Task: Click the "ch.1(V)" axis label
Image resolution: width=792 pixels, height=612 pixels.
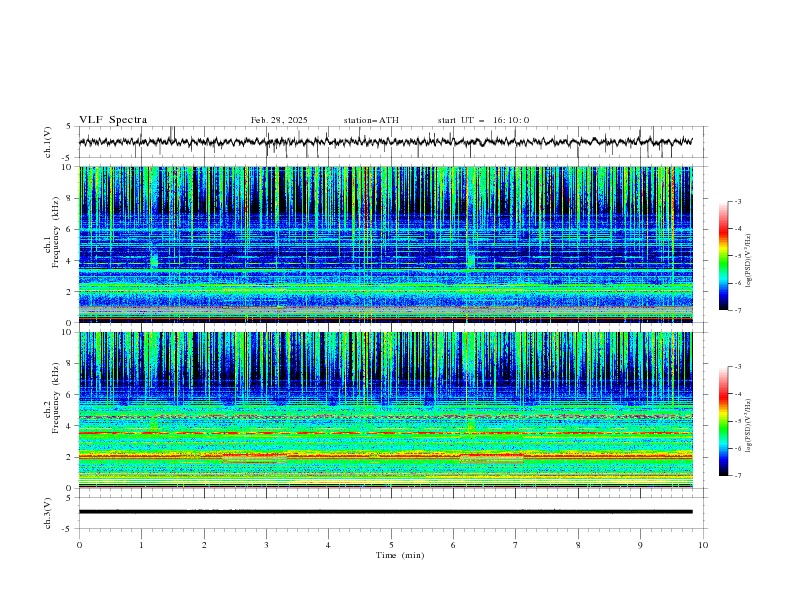Action: 48,142
